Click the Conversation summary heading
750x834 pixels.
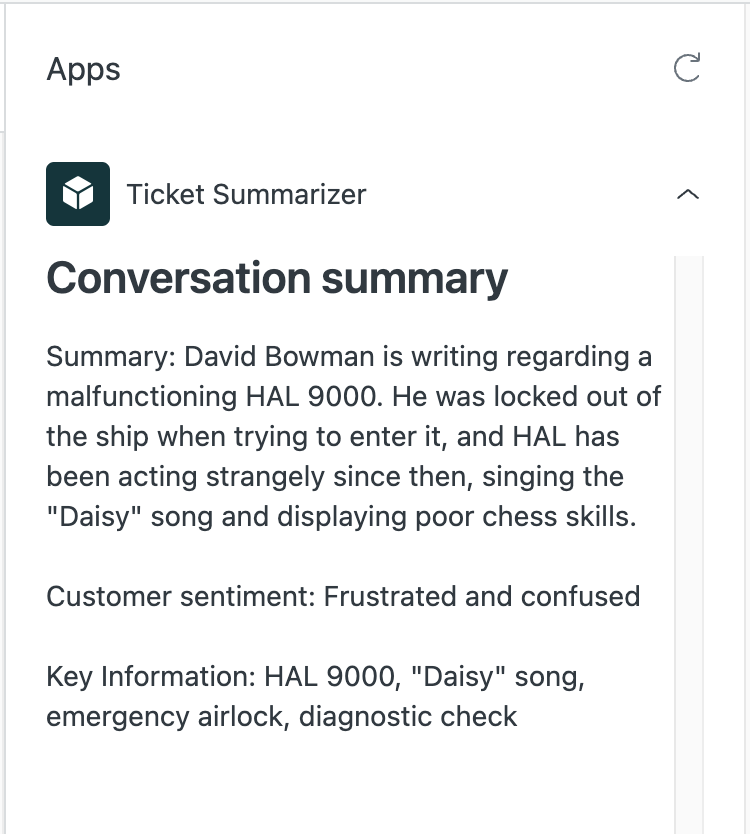pyautogui.click(x=276, y=278)
